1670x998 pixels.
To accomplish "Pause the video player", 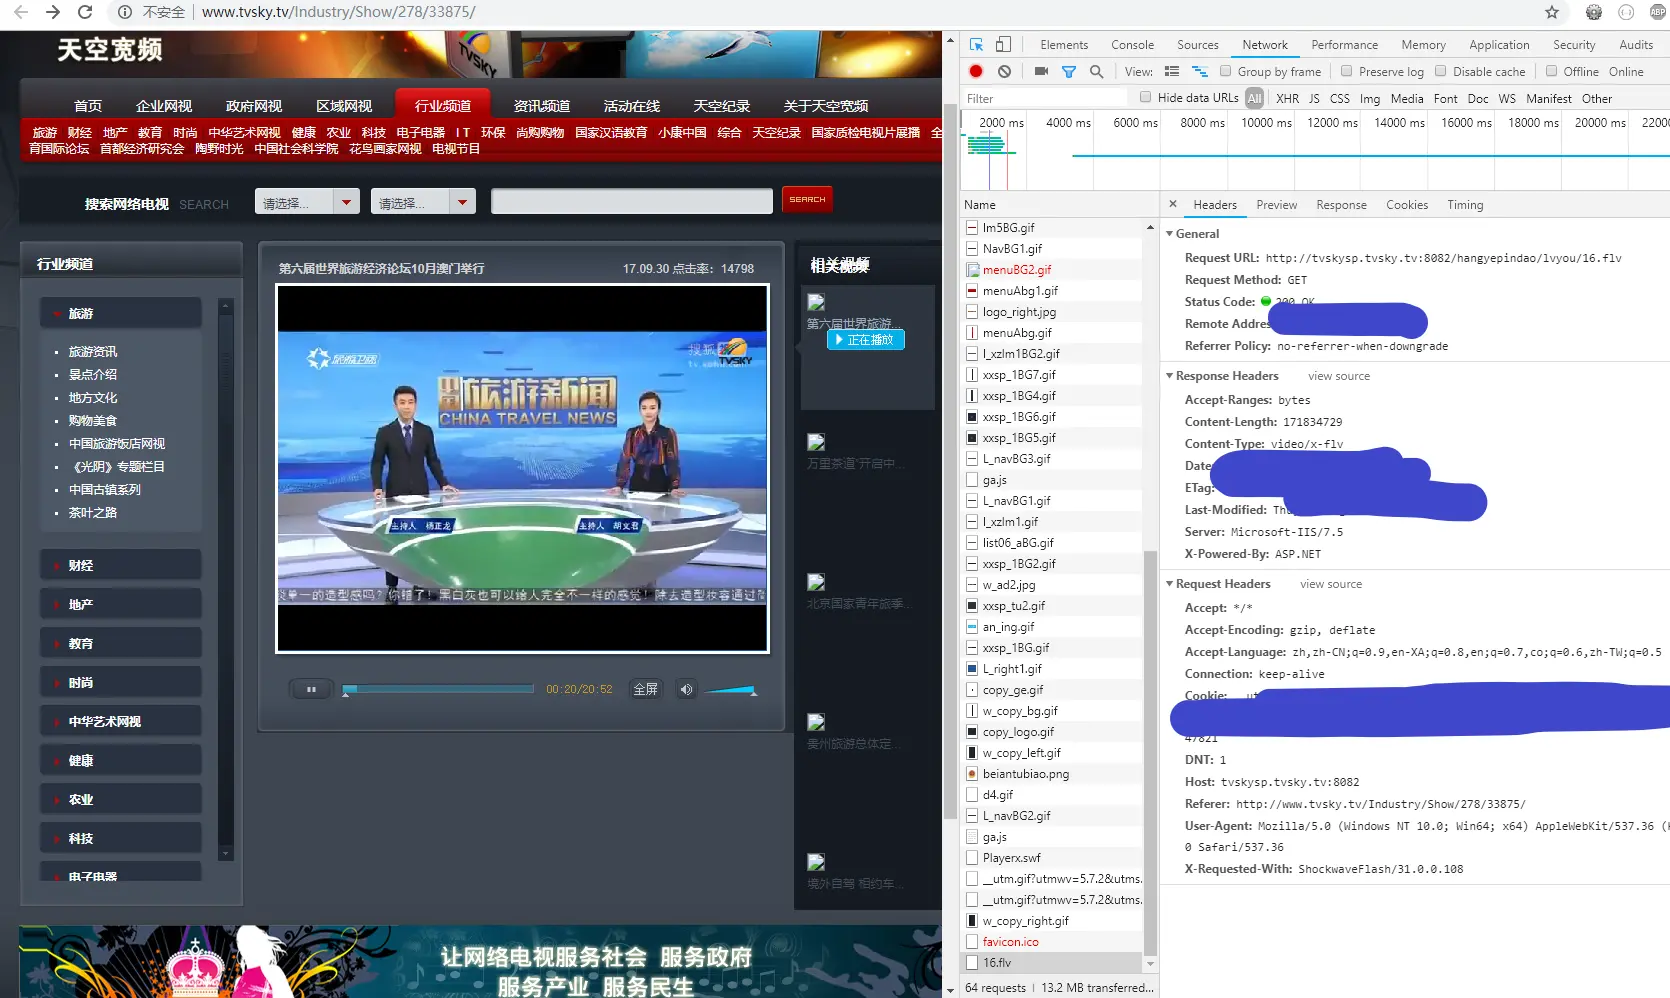I will [x=311, y=689].
